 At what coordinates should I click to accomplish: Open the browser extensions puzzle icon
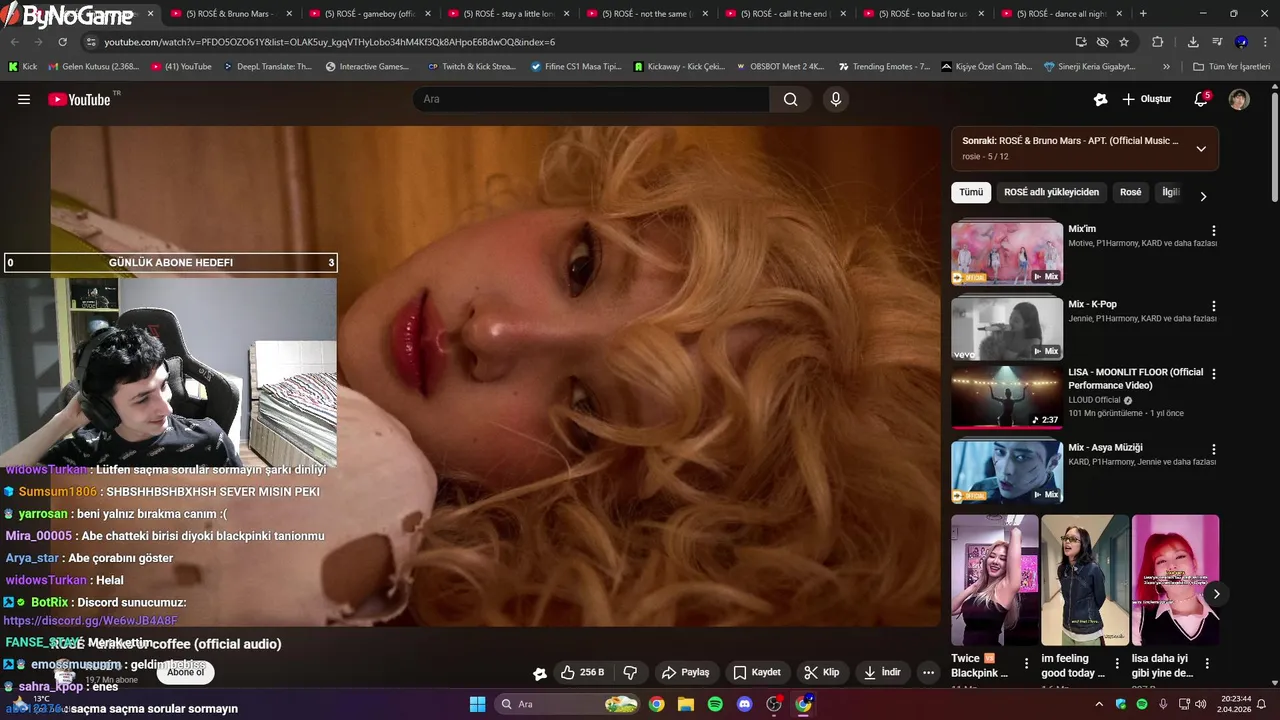point(1158,42)
